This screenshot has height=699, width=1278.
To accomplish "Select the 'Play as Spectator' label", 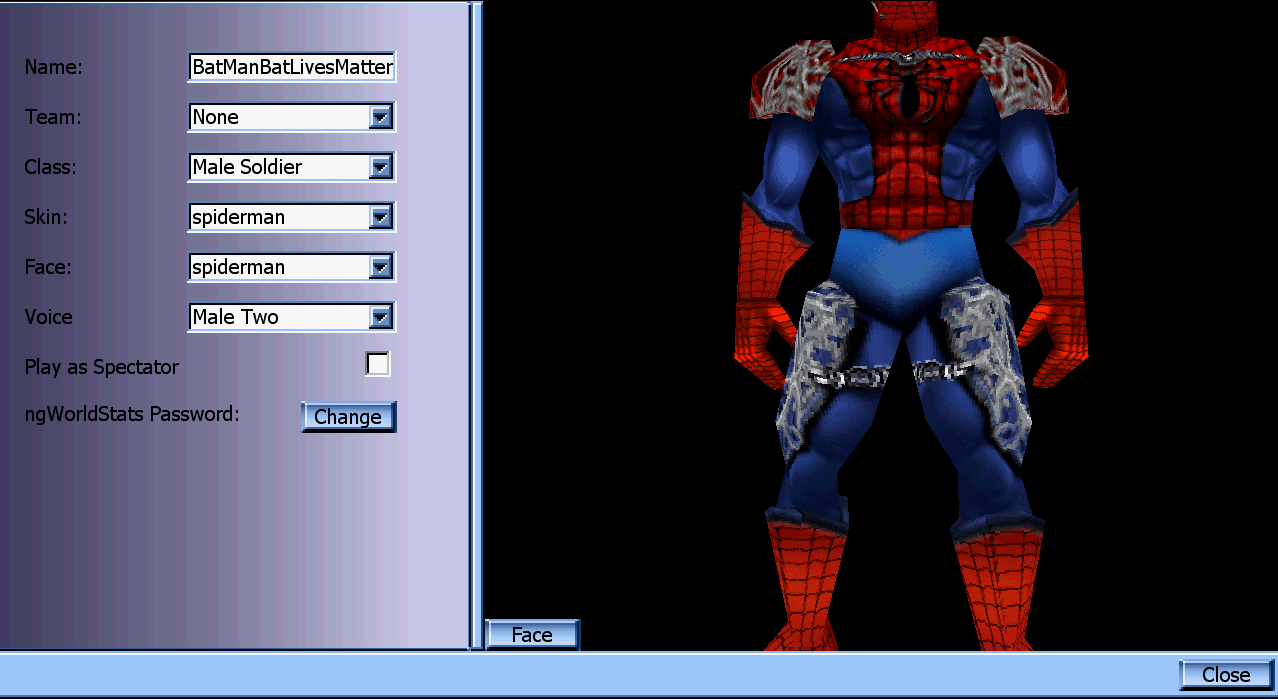I will (x=102, y=367).
